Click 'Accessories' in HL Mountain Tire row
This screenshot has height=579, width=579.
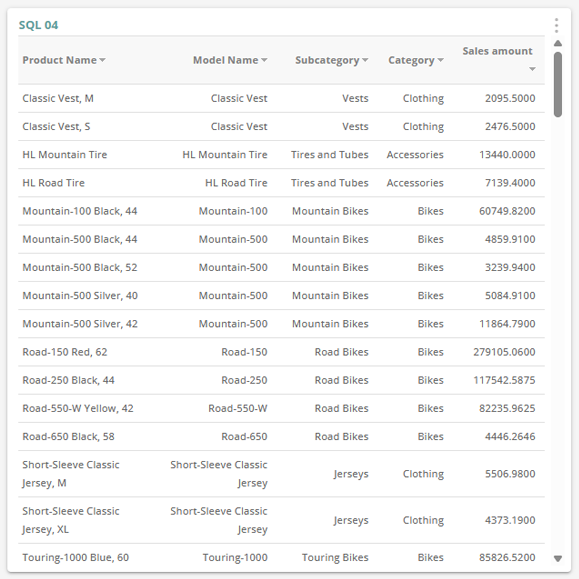[x=415, y=155]
